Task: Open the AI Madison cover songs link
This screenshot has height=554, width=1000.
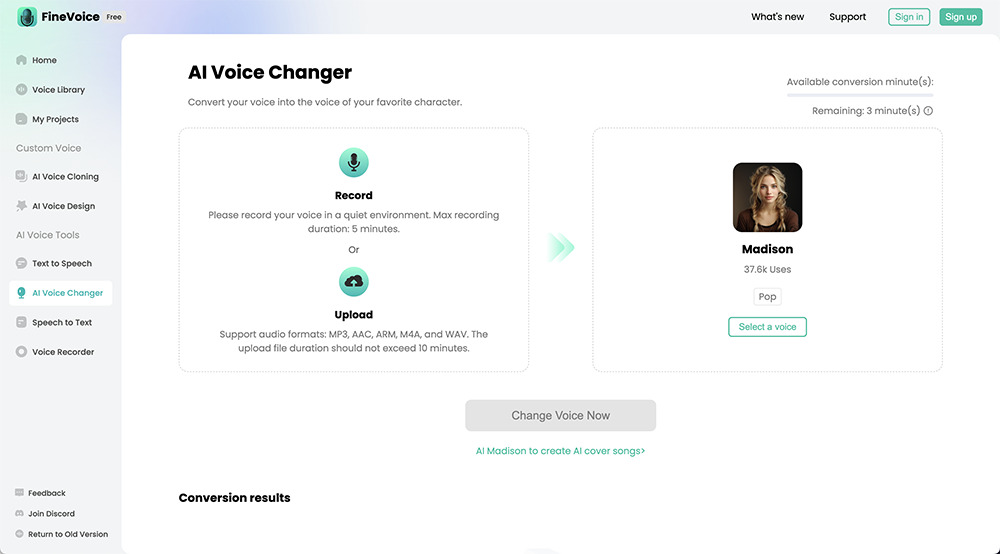Action: (560, 451)
